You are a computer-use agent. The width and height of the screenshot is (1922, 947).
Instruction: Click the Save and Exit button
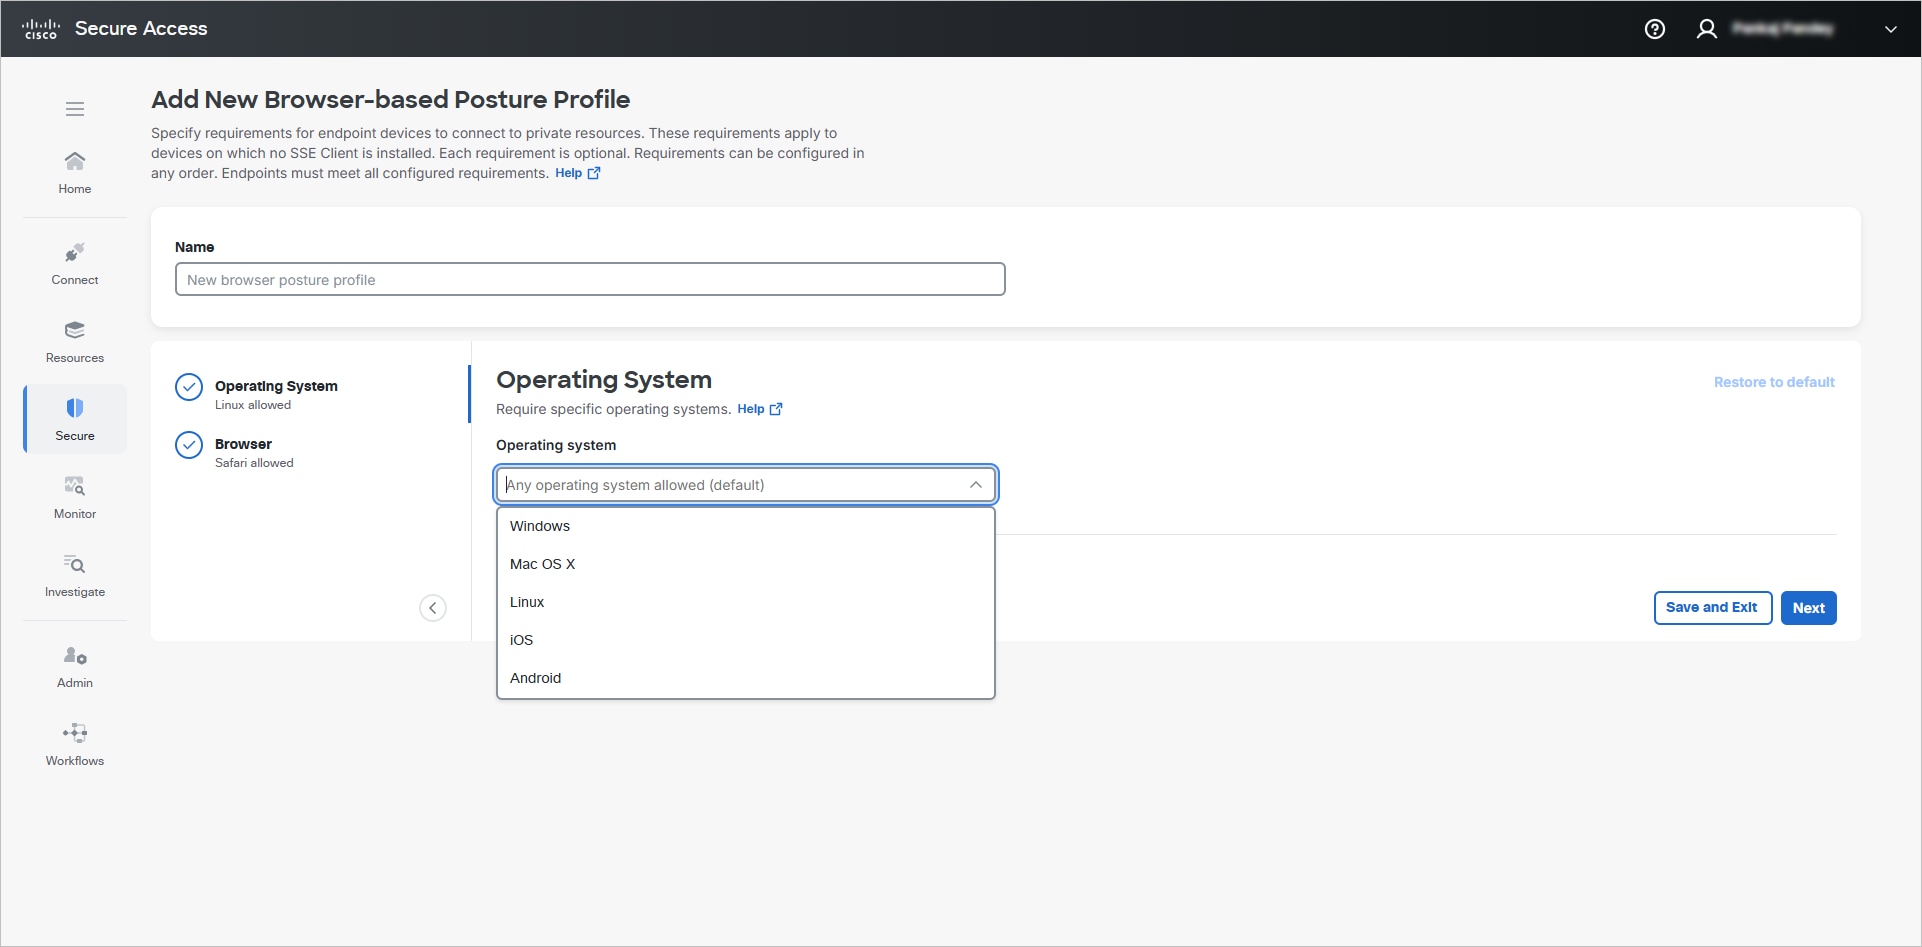(1713, 608)
